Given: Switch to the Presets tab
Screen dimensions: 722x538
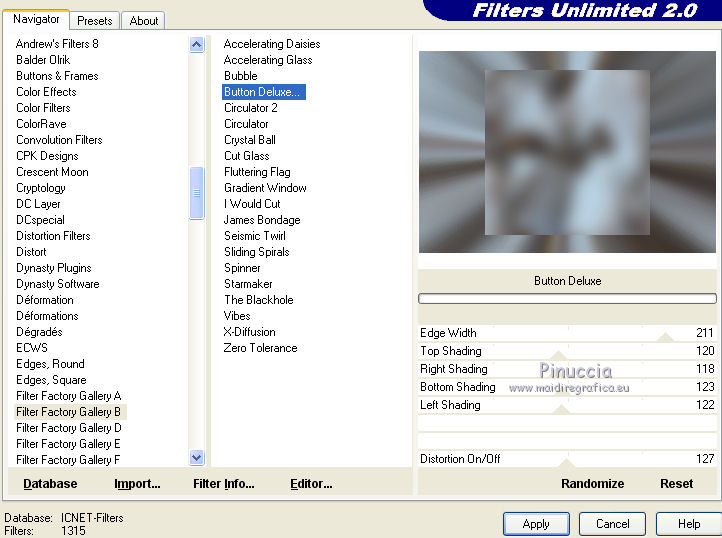Looking at the screenshot, I should tap(94, 21).
